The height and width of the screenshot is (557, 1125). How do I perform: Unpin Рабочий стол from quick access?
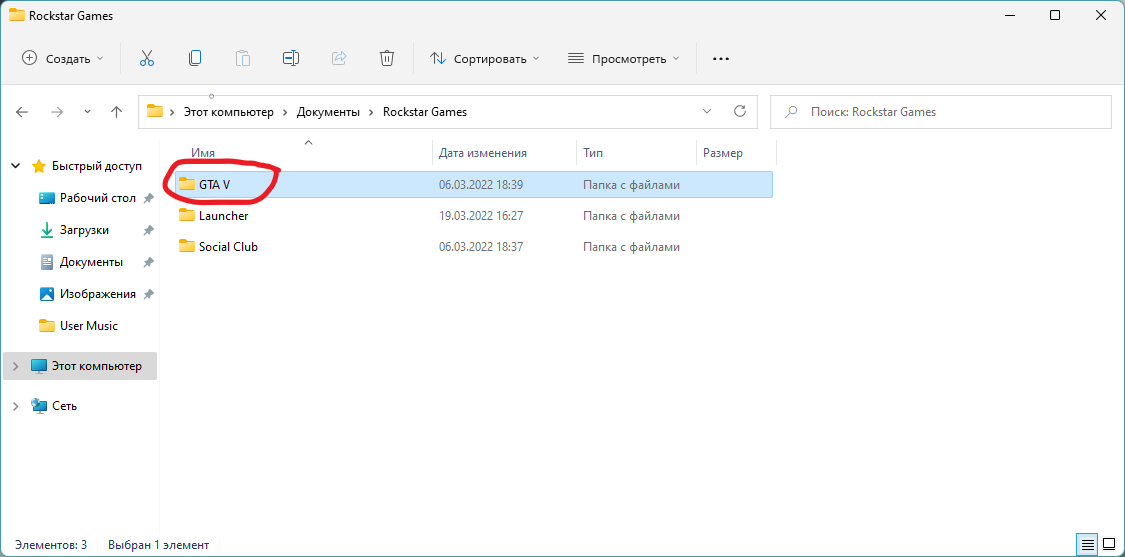pos(149,198)
